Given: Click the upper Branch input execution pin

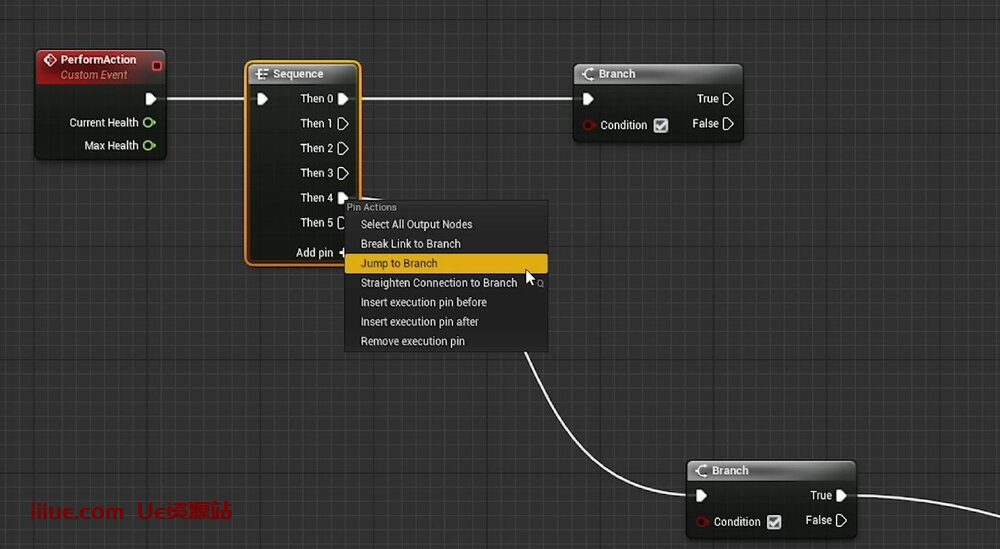Looking at the screenshot, I should pos(588,99).
